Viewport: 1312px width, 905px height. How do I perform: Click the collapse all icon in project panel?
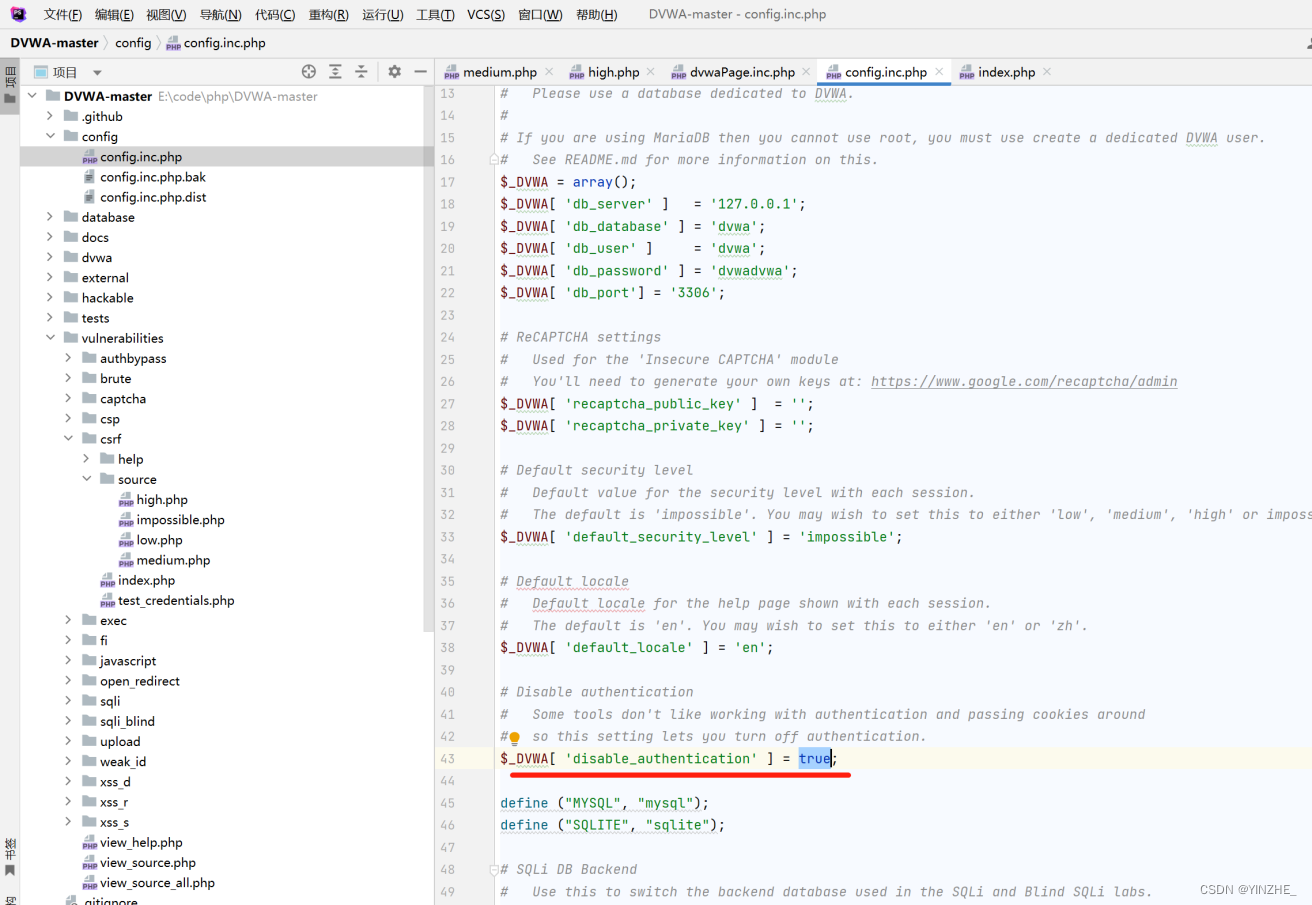click(x=361, y=72)
